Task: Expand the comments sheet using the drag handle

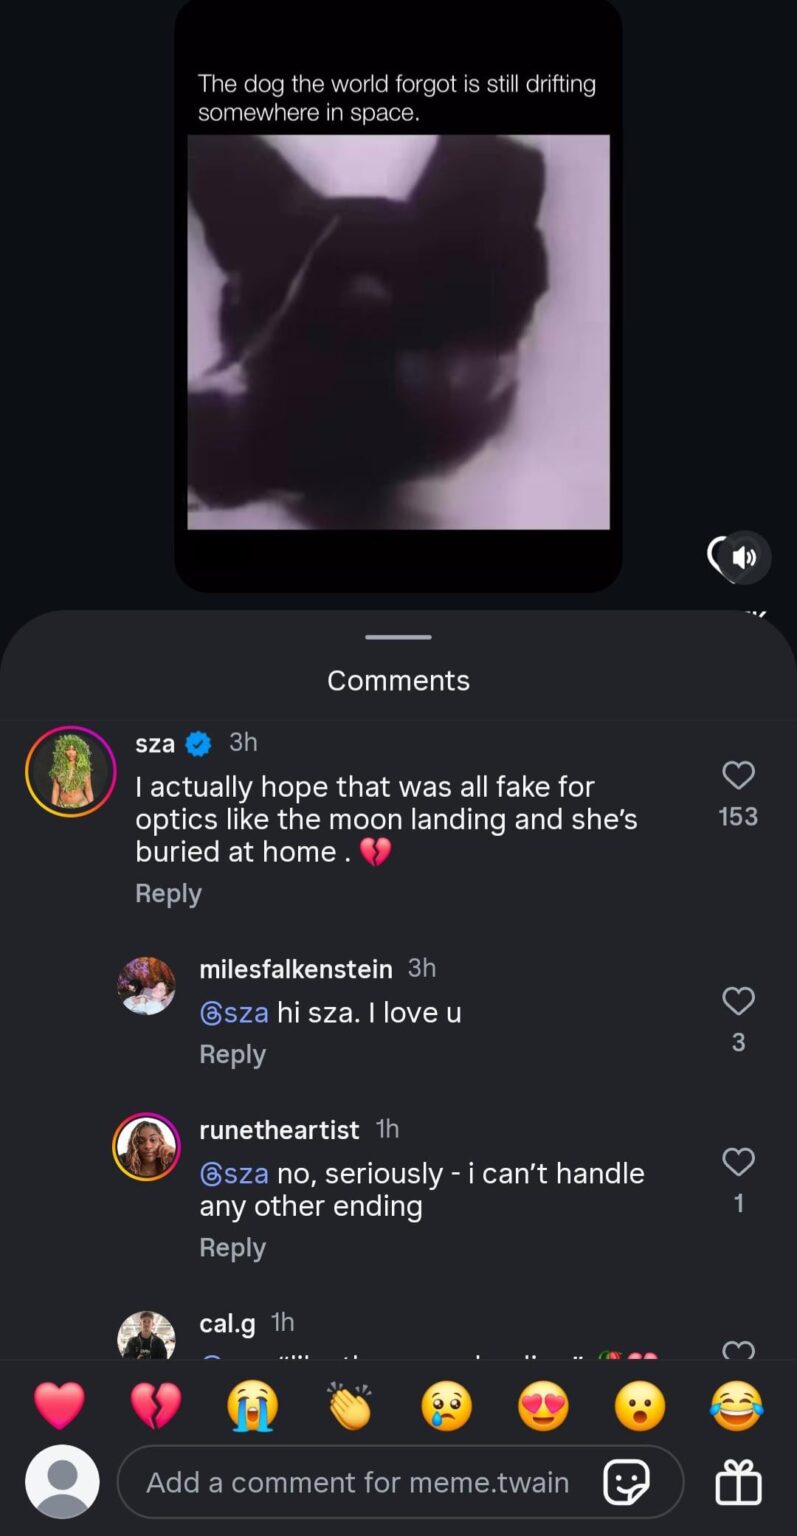Action: (x=398, y=636)
